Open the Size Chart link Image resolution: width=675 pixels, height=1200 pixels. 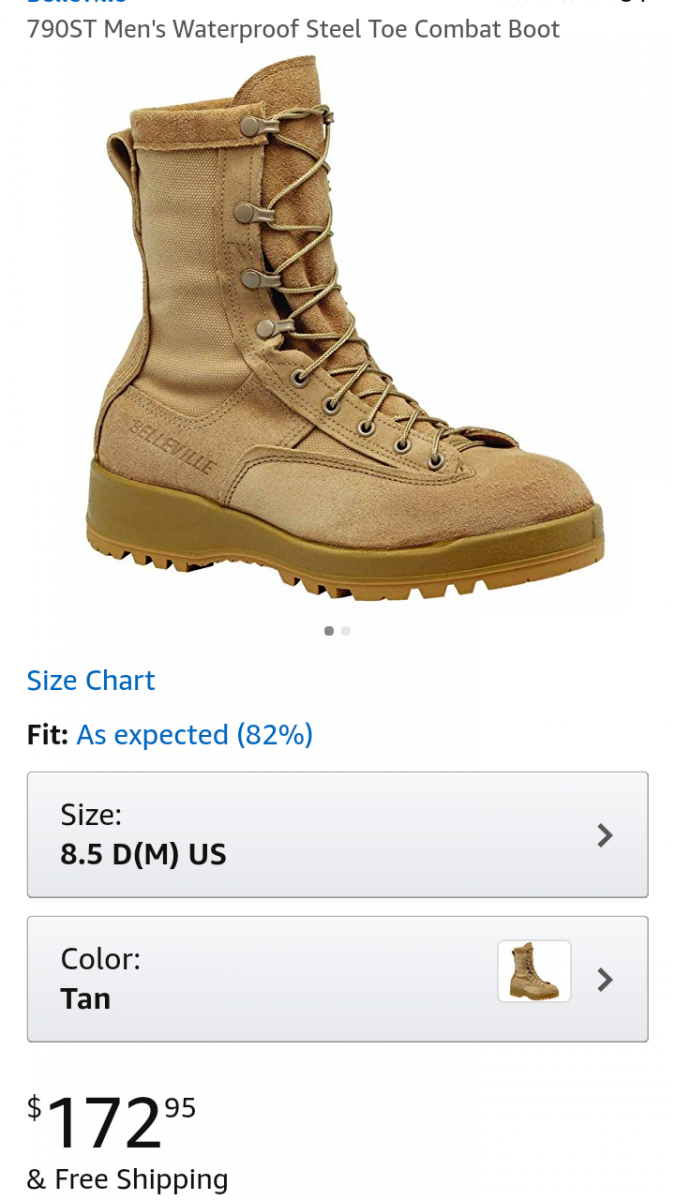[x=91, y=680]
